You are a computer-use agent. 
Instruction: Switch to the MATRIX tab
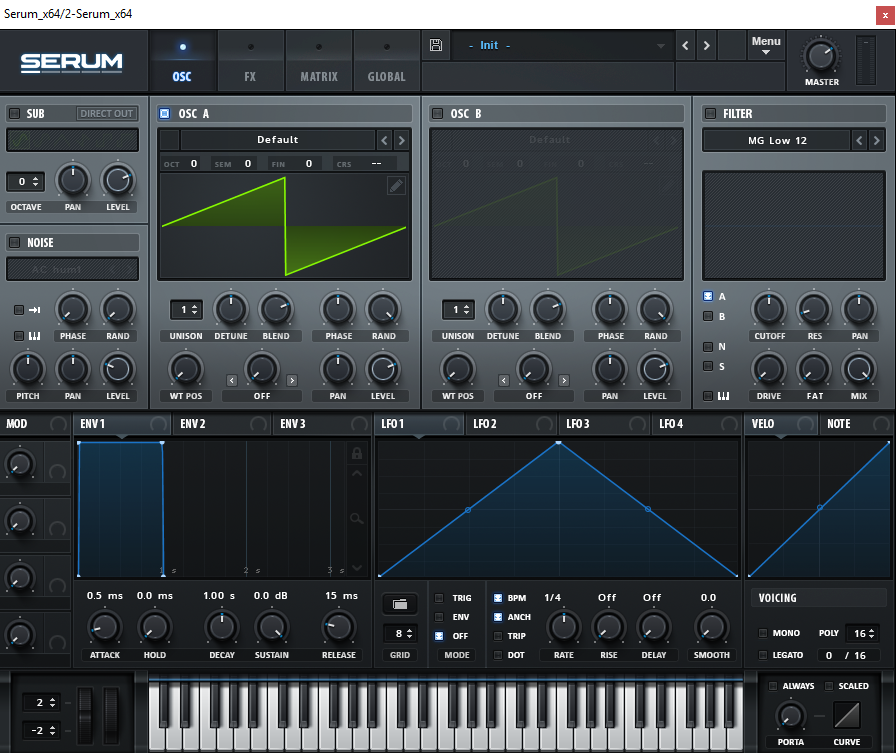[x=319, y=62]
